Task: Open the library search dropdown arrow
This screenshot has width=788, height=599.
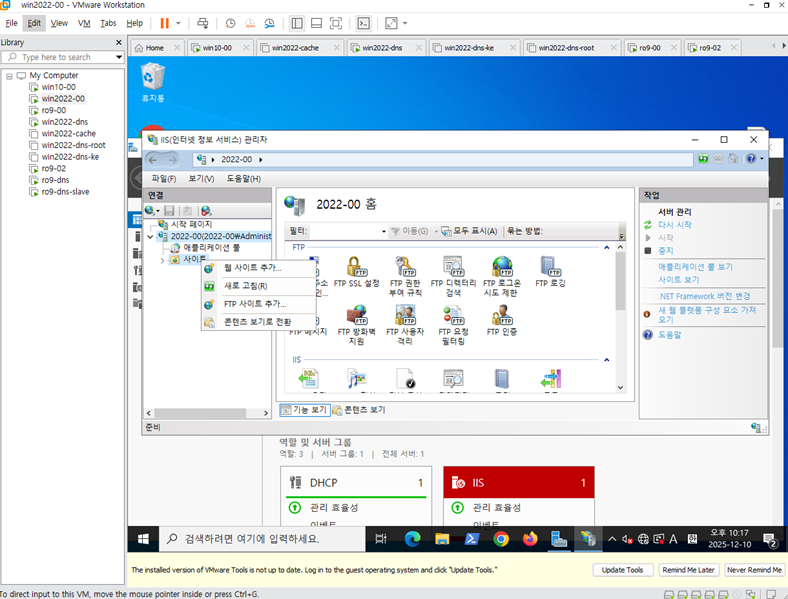Action: tap(119, 57)
